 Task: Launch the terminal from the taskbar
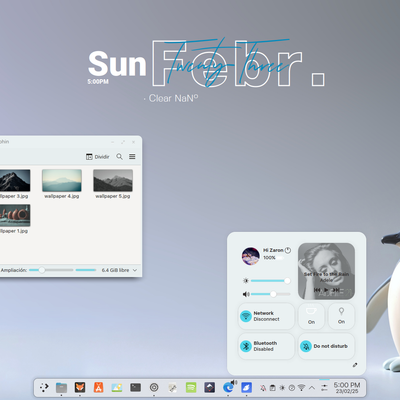135,387
